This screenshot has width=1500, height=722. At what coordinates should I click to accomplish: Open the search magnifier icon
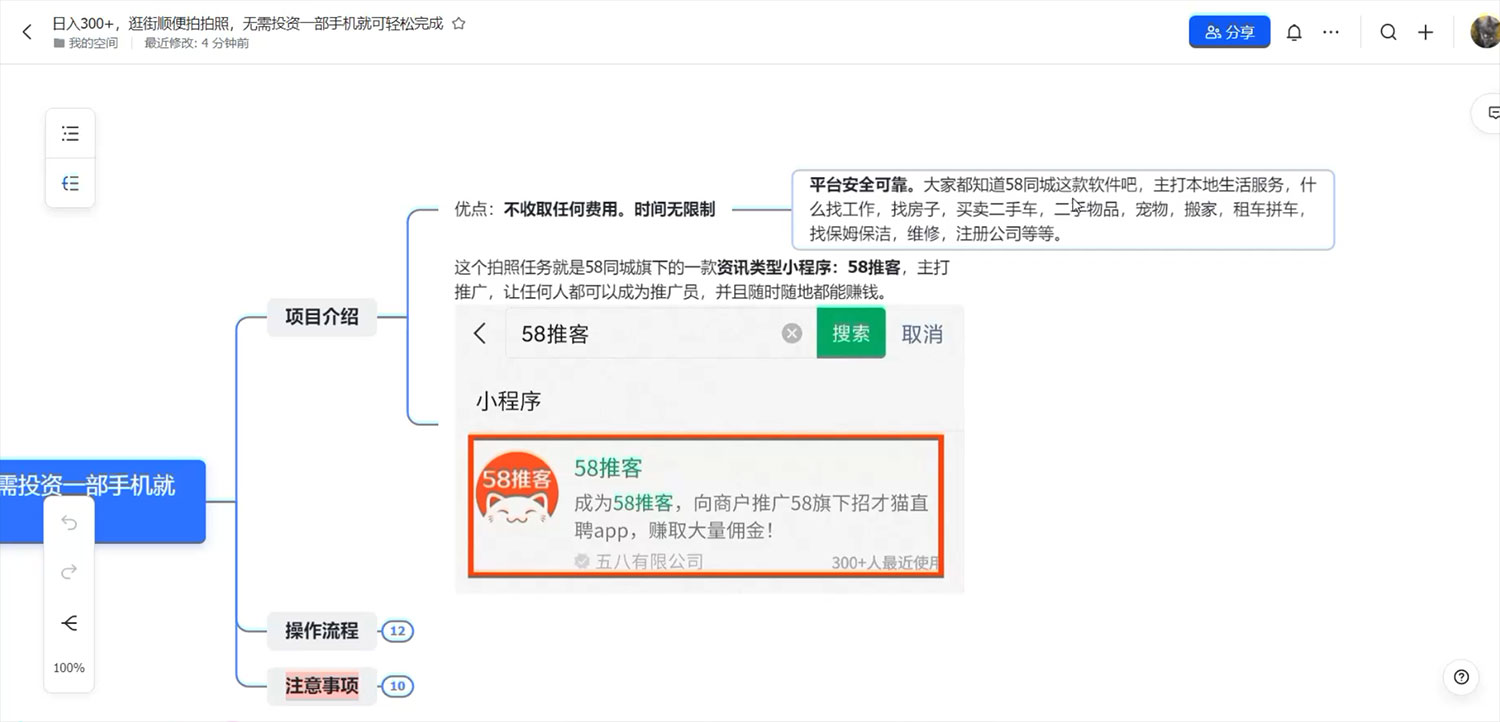[x=1388, y=31]
